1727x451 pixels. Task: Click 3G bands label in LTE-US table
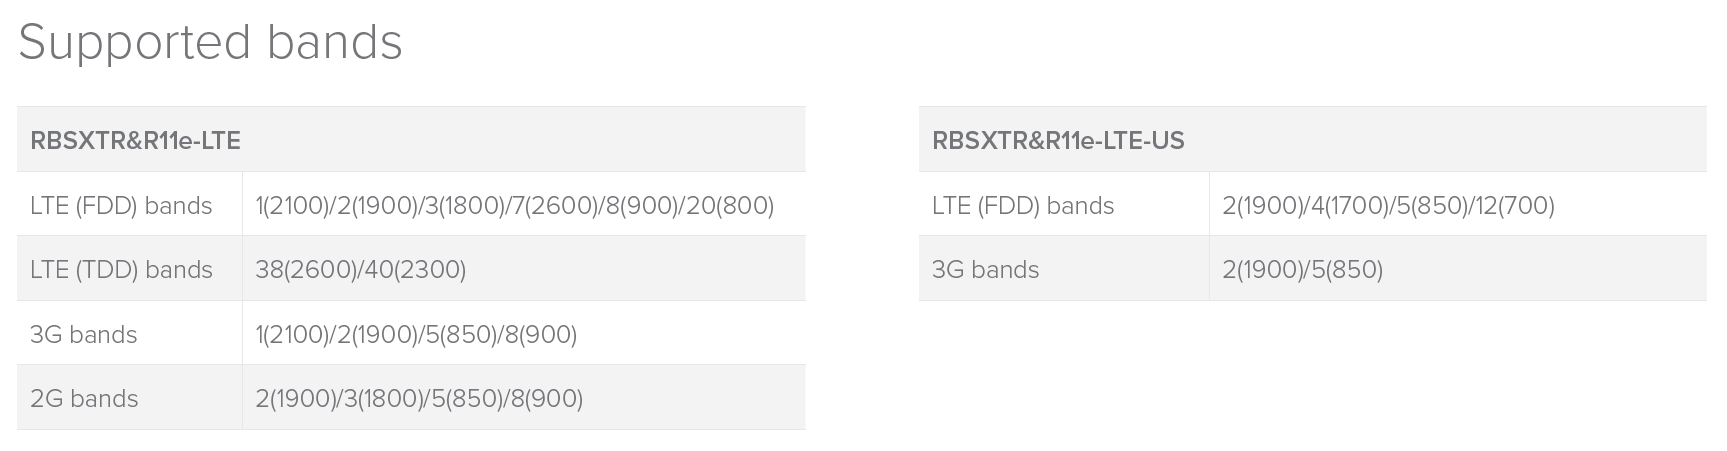click(985, 270)
